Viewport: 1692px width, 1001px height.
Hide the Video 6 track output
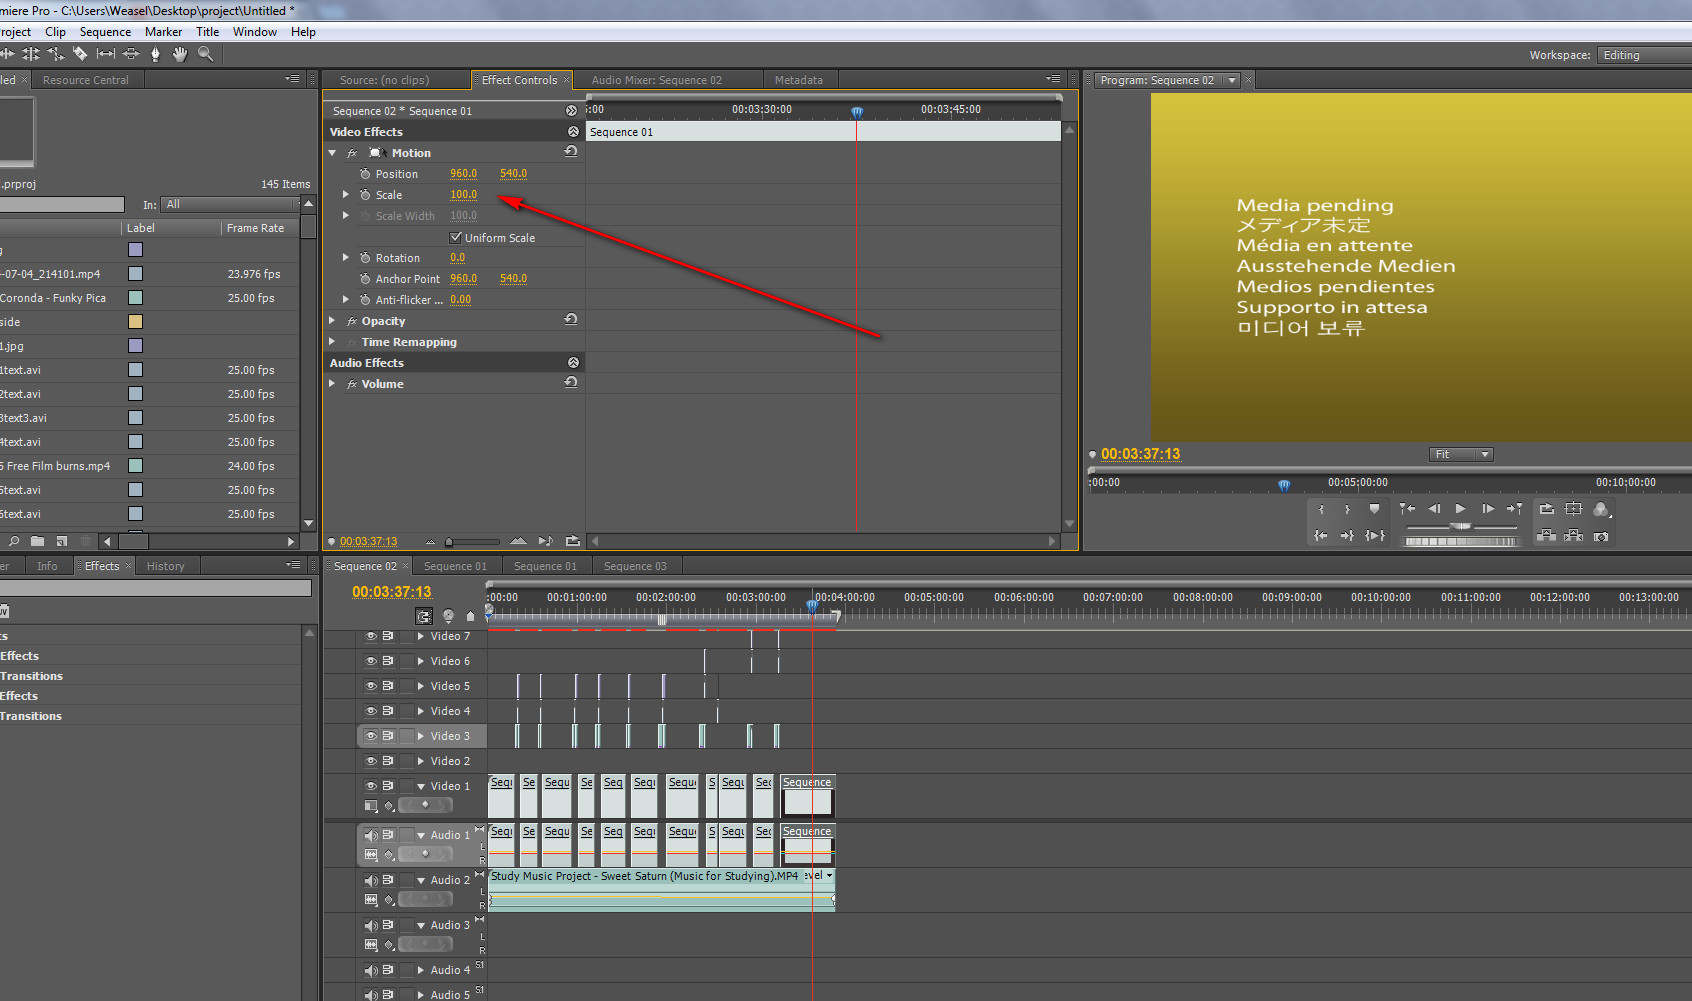(371, 661)
